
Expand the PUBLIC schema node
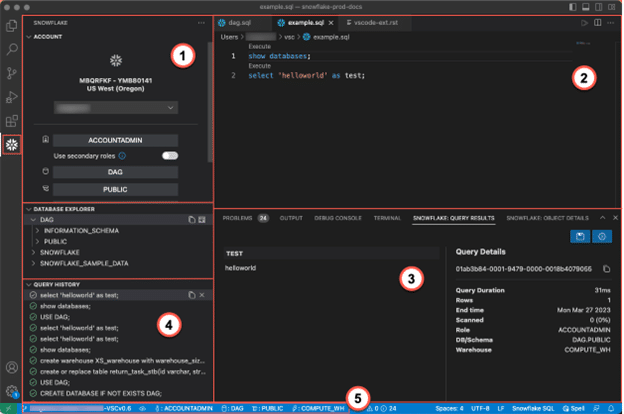coord(37,242)
